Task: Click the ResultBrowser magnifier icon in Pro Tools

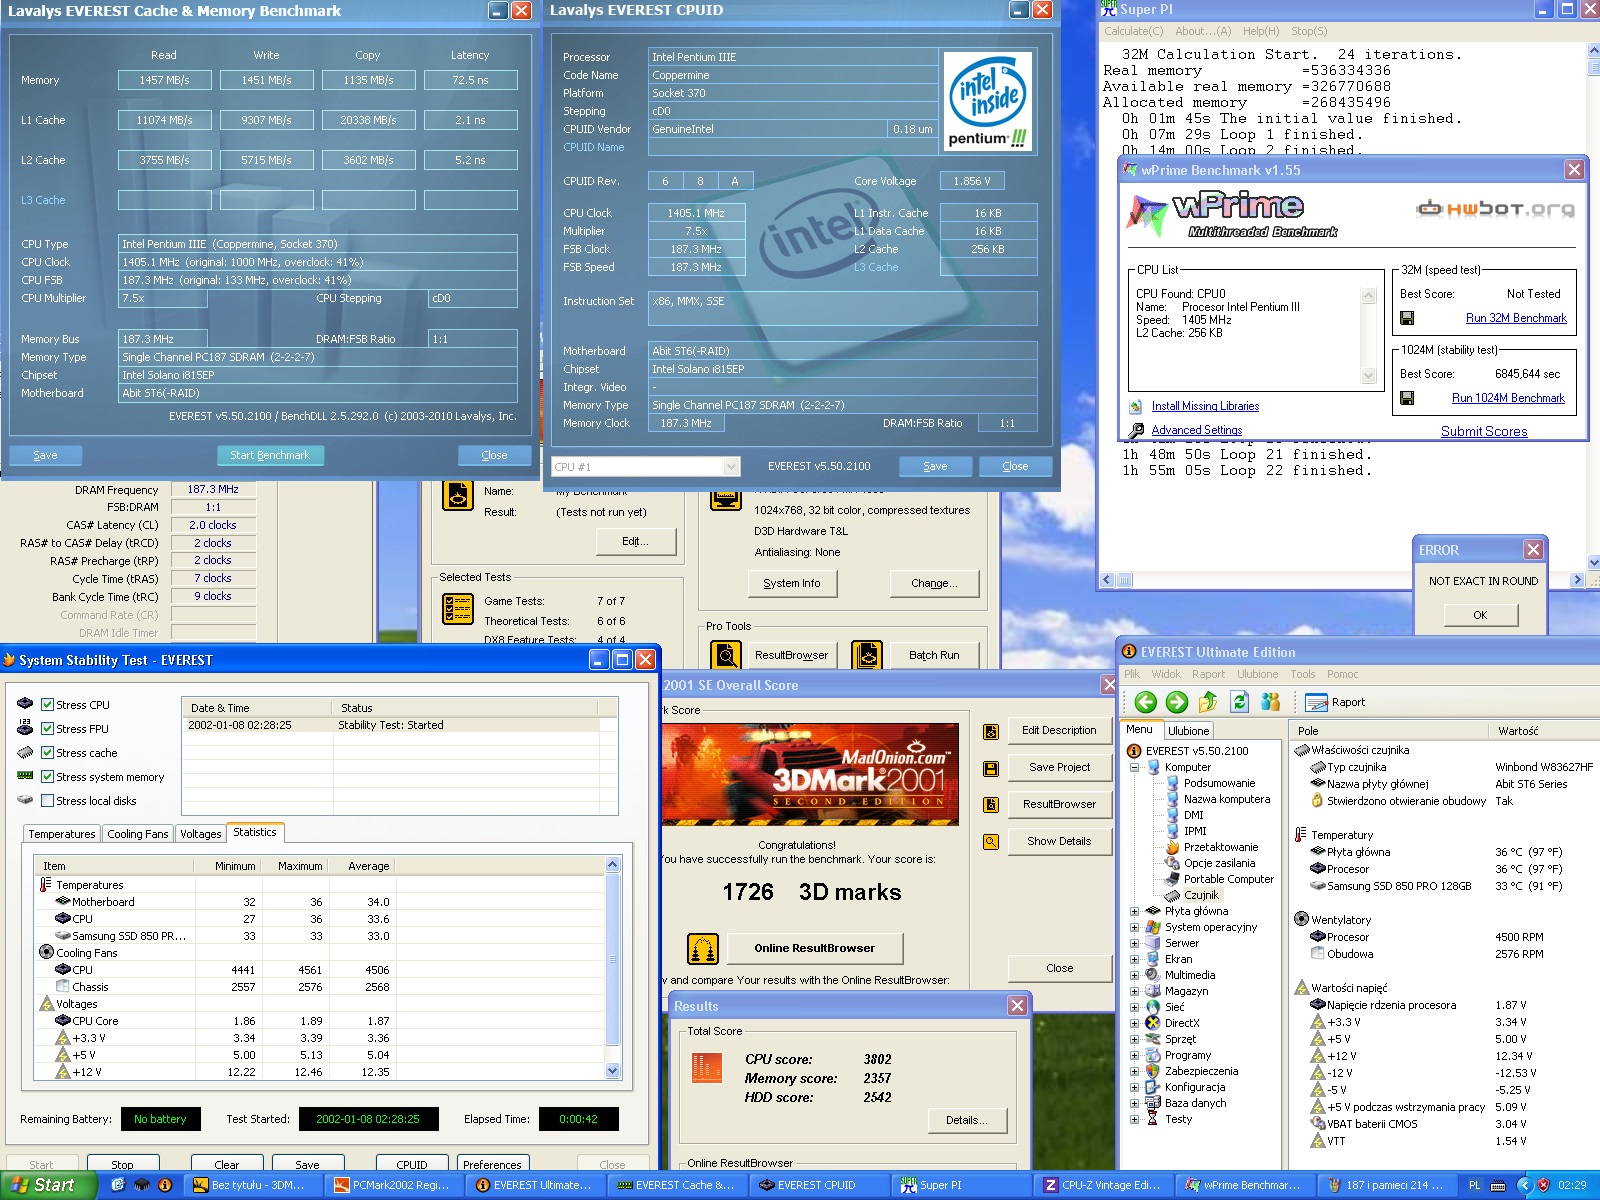Action: coord(725,655)
